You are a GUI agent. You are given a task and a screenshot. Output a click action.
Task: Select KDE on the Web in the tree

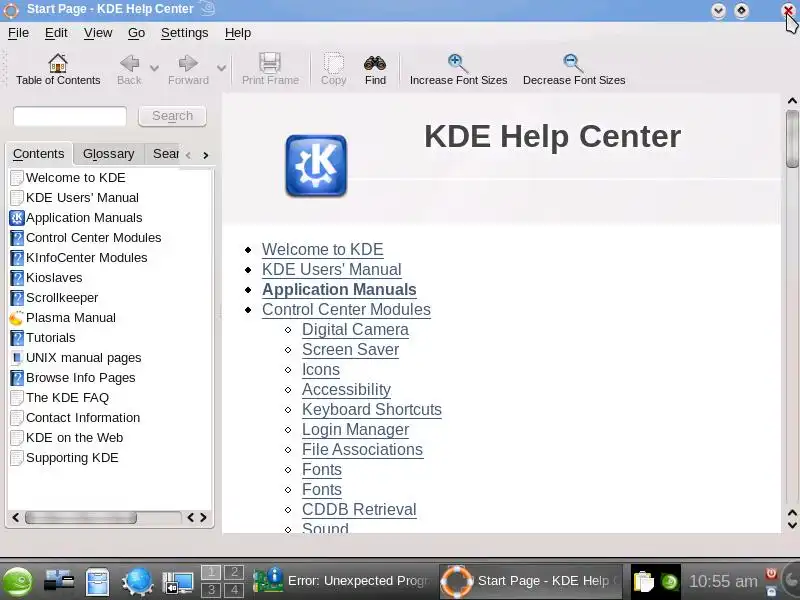pos(74,438)
